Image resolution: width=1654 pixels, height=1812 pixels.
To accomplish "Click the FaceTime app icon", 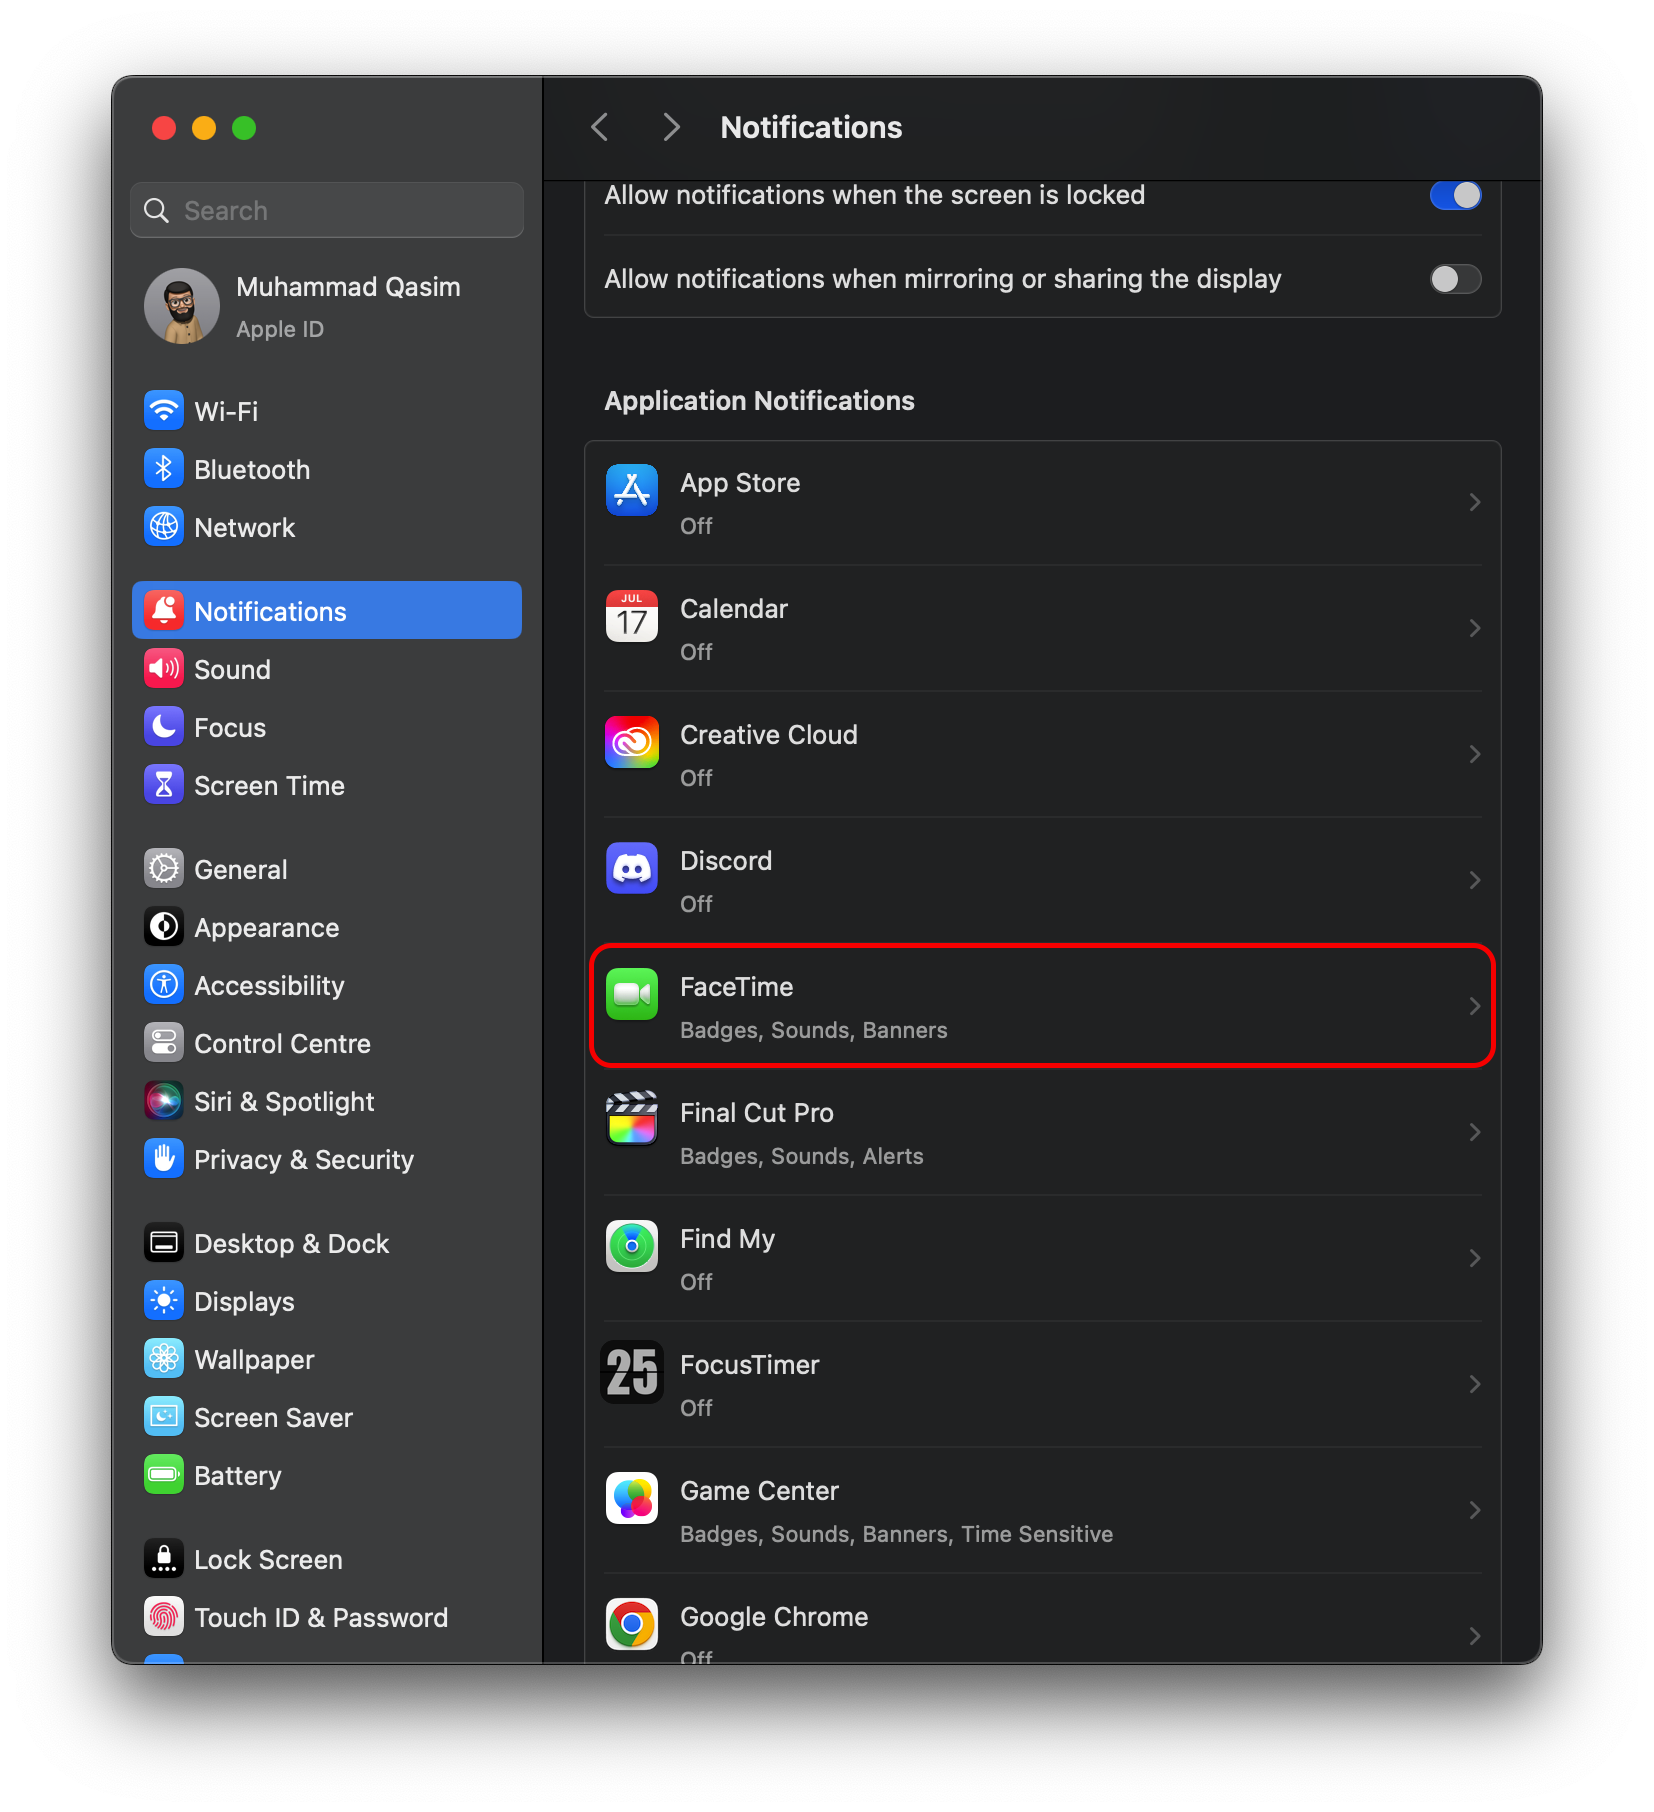I will coord(631,994).
